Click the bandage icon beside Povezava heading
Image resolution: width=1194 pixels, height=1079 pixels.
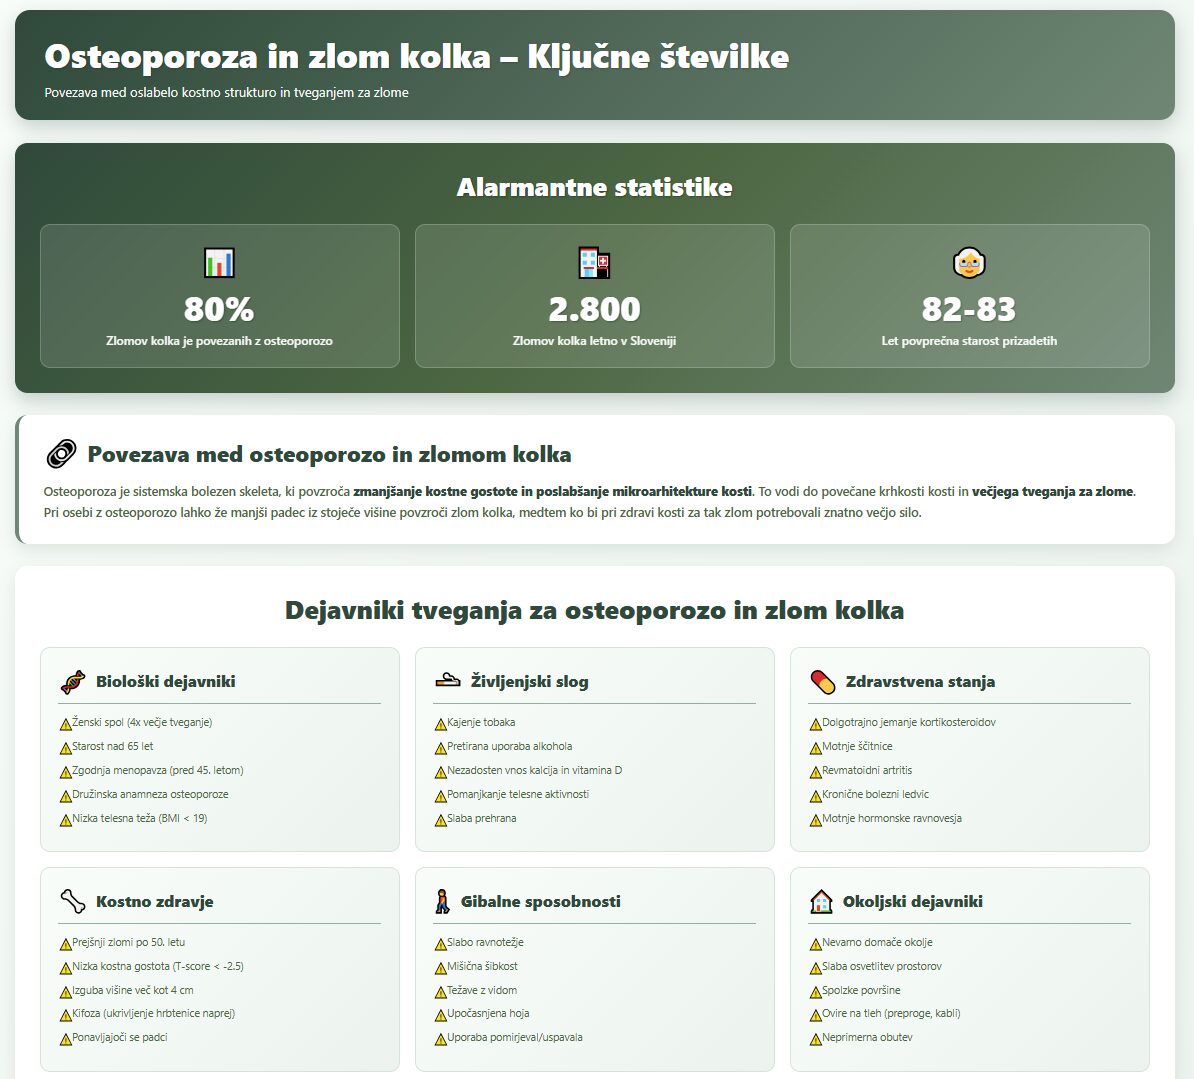[x=61, y=454]
